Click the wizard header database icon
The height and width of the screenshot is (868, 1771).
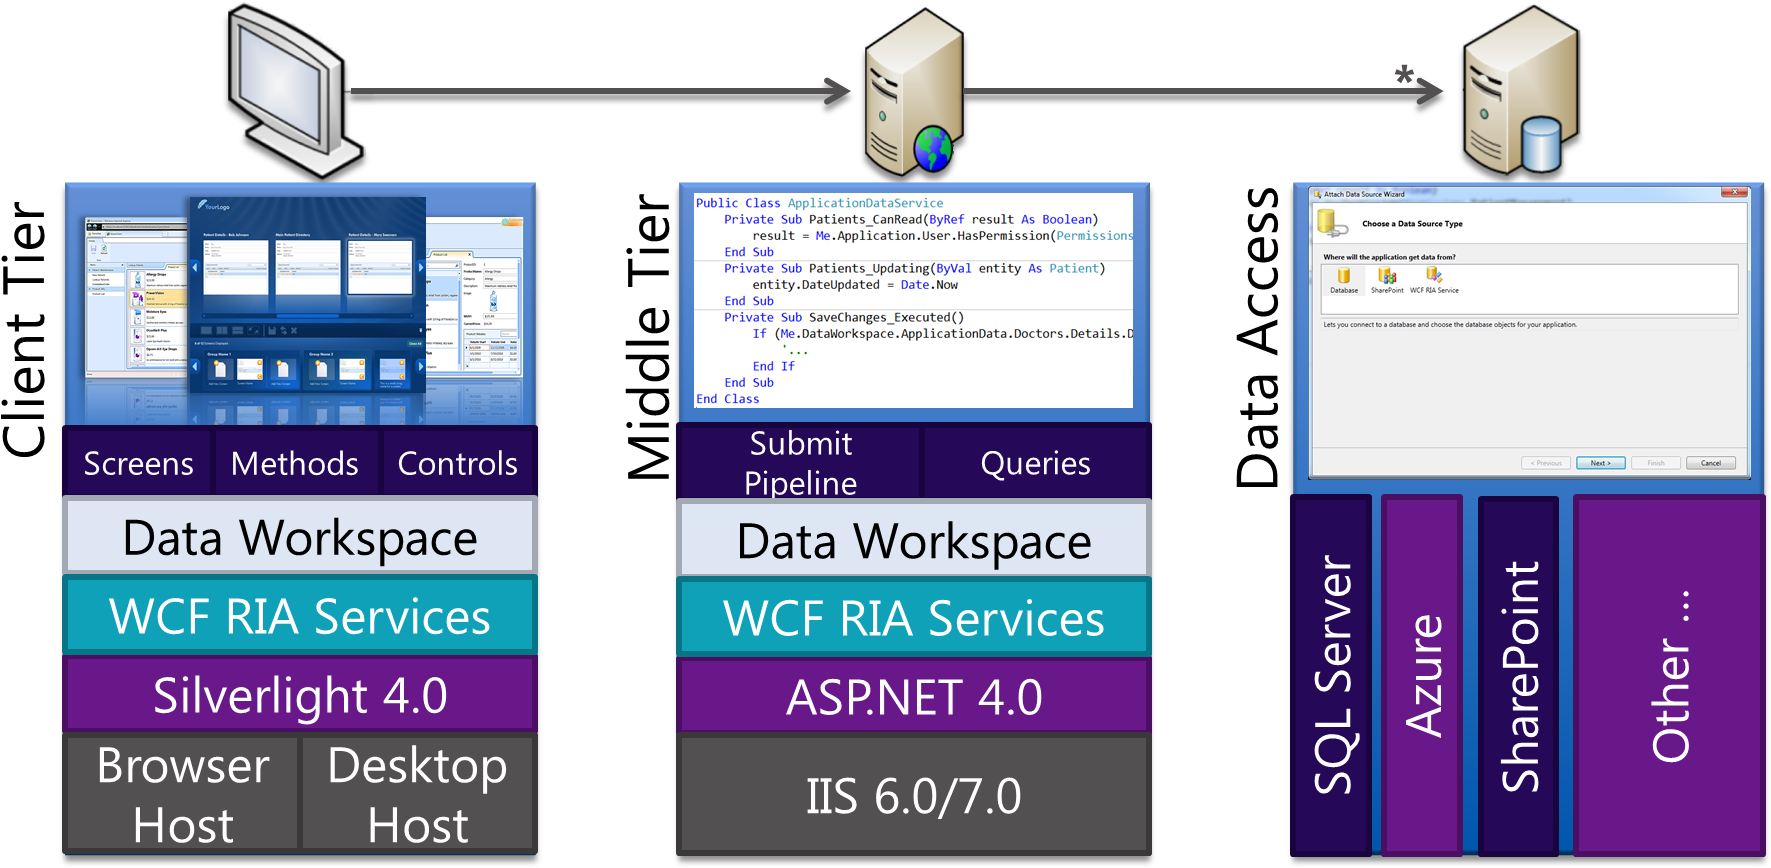click(1332, 224)
